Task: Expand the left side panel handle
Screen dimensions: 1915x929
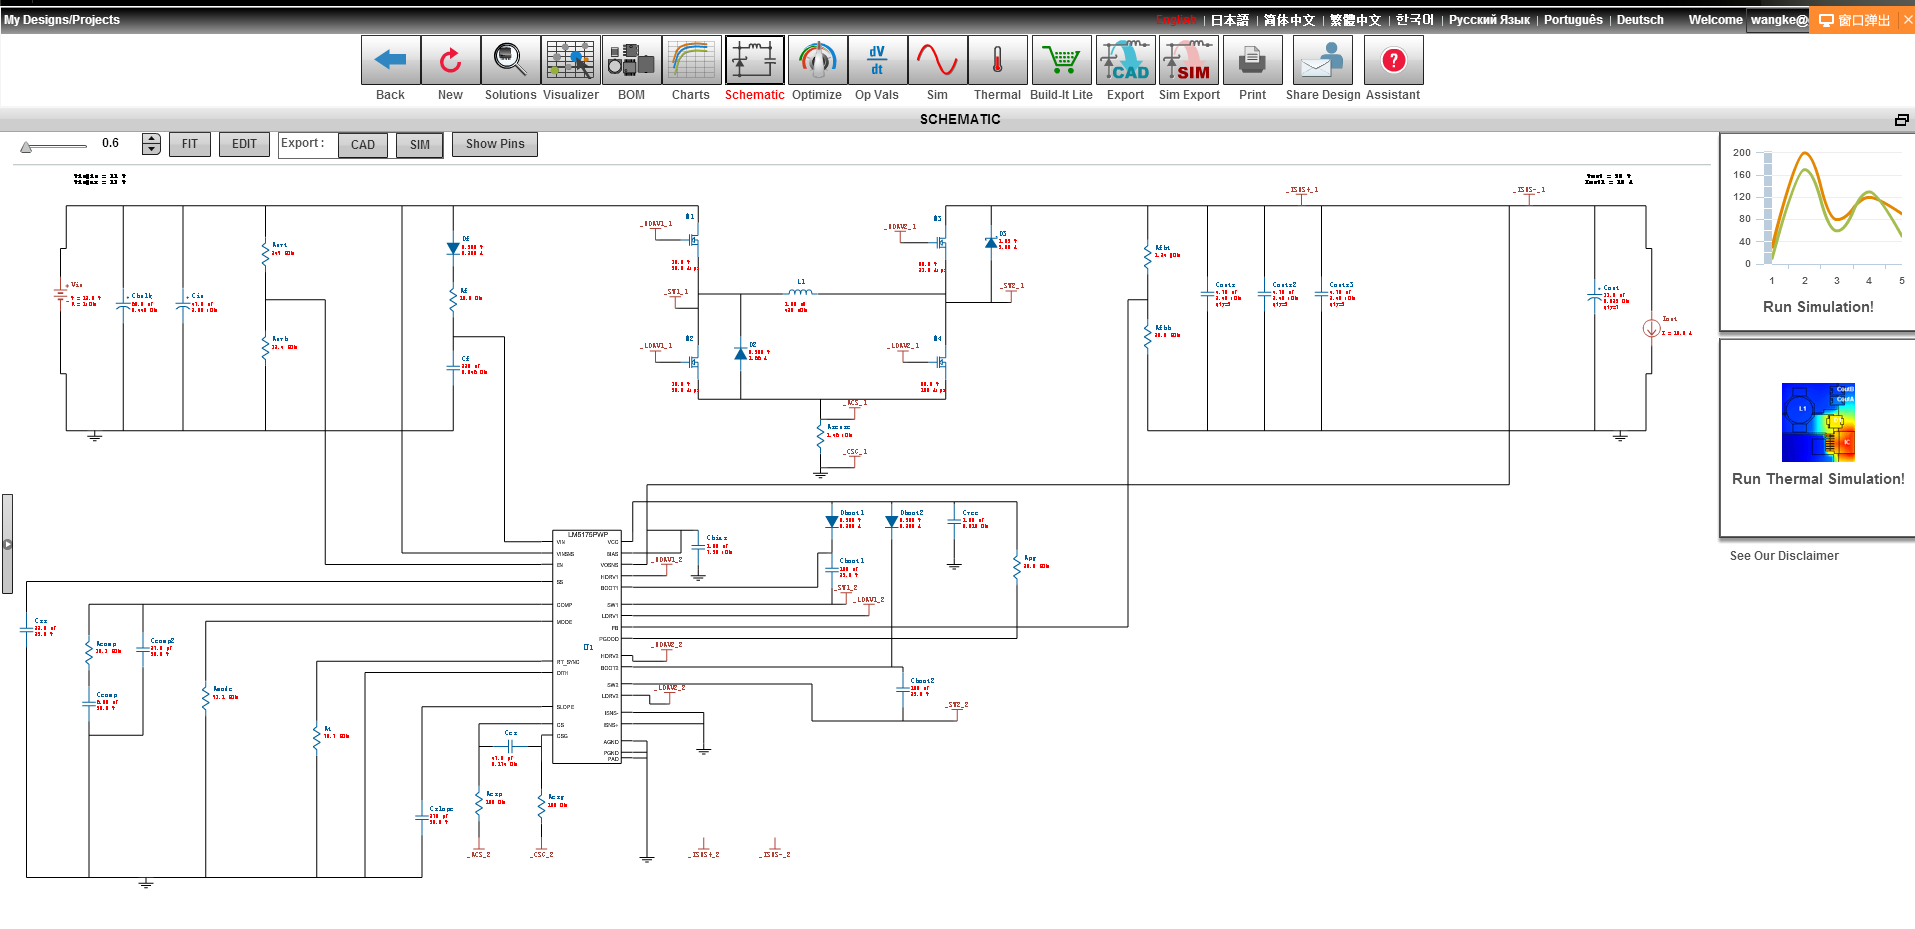Action: pyautogui.click(x=7, y=544)
